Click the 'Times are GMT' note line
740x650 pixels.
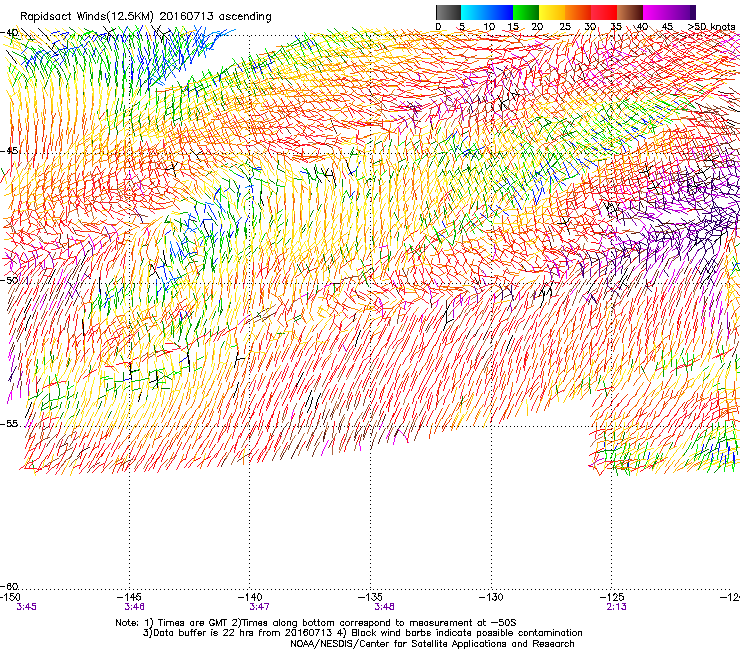(x=316, y=623)
